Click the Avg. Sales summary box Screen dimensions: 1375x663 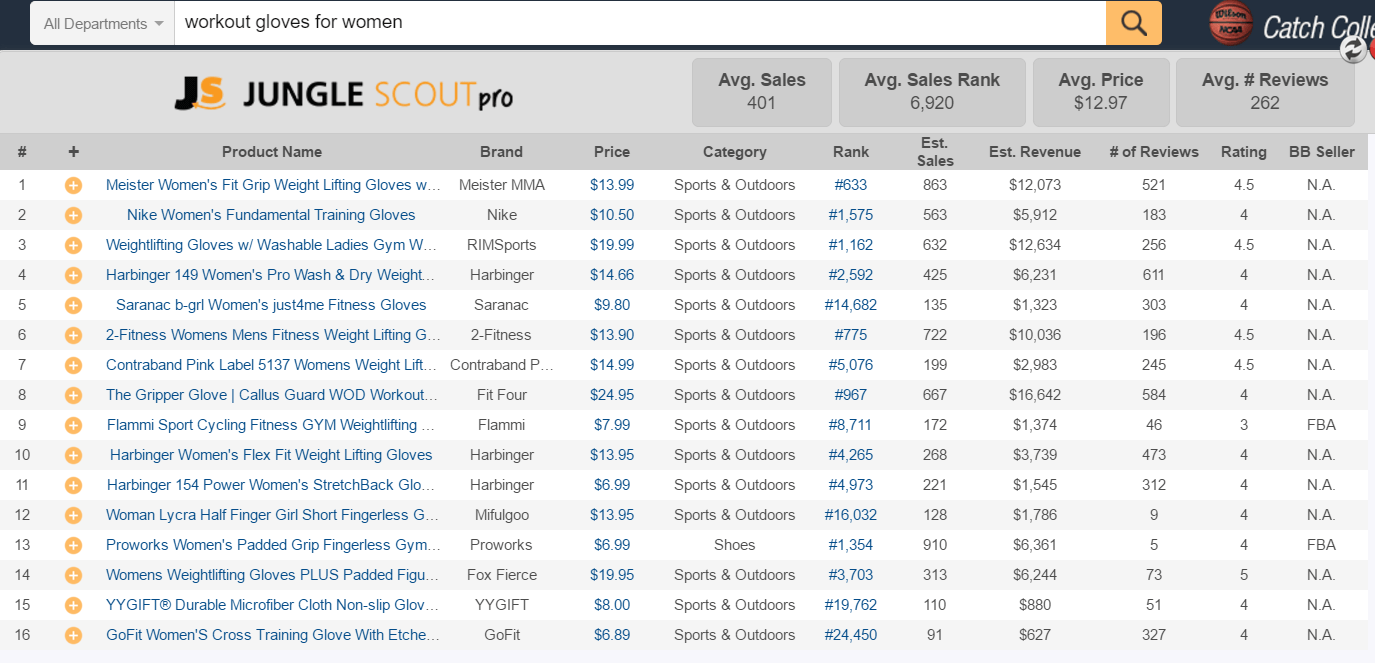pyautogui.click(x=761, y=92)
